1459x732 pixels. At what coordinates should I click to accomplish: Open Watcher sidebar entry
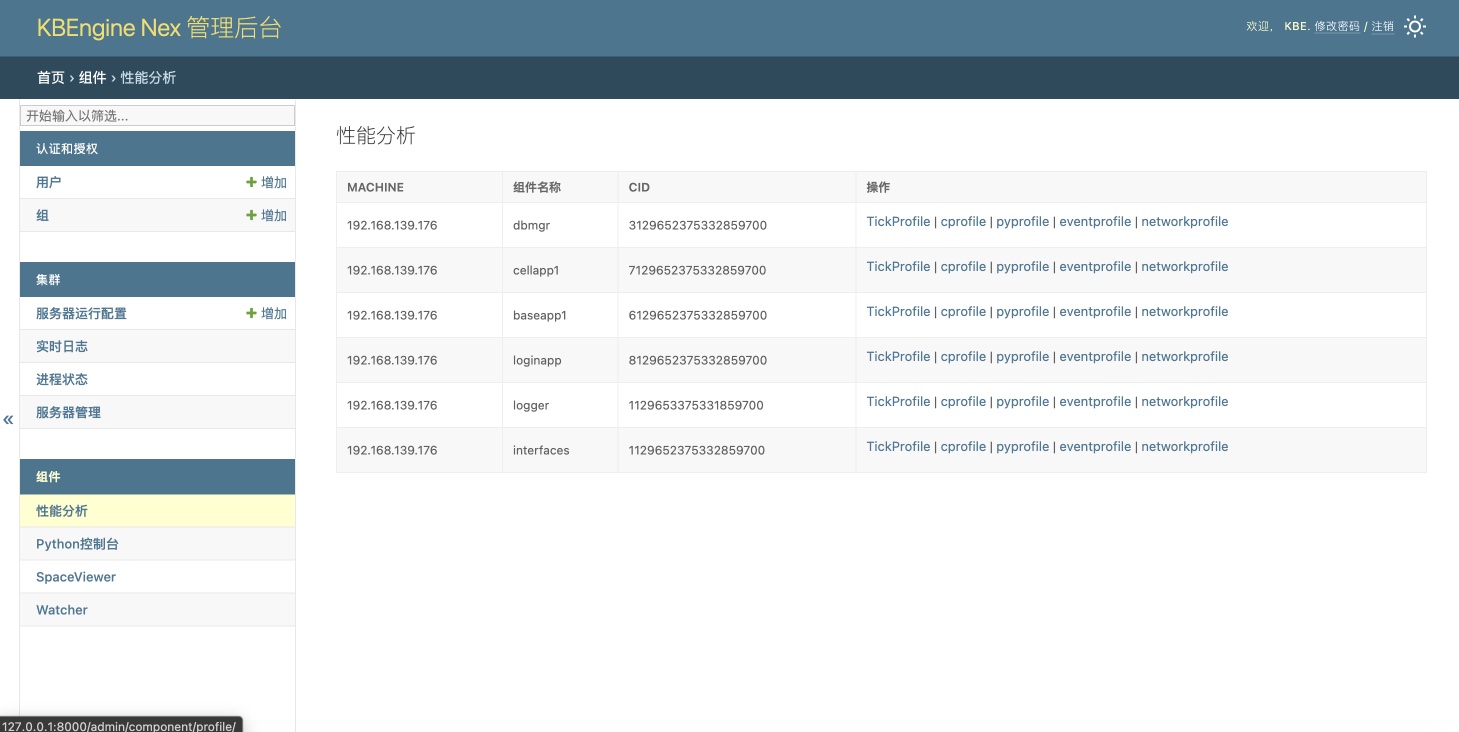pyautogui.click(x=62, y=610)
